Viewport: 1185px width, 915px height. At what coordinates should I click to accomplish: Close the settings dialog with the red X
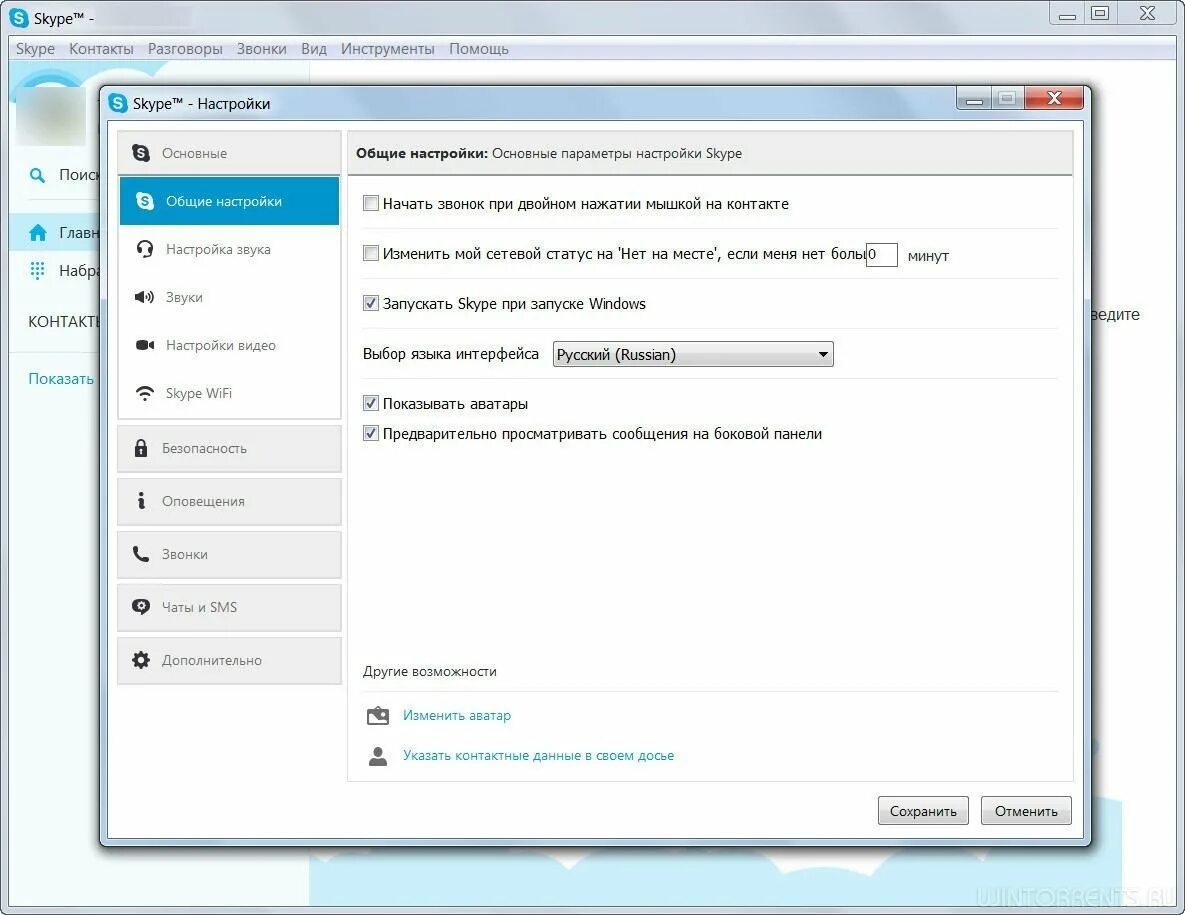click(x=1054, y=97)
